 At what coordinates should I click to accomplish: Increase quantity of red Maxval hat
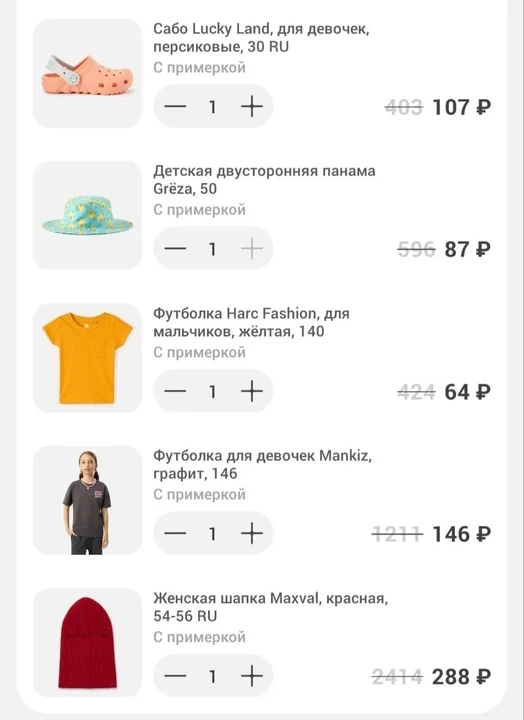pos(252,676)
